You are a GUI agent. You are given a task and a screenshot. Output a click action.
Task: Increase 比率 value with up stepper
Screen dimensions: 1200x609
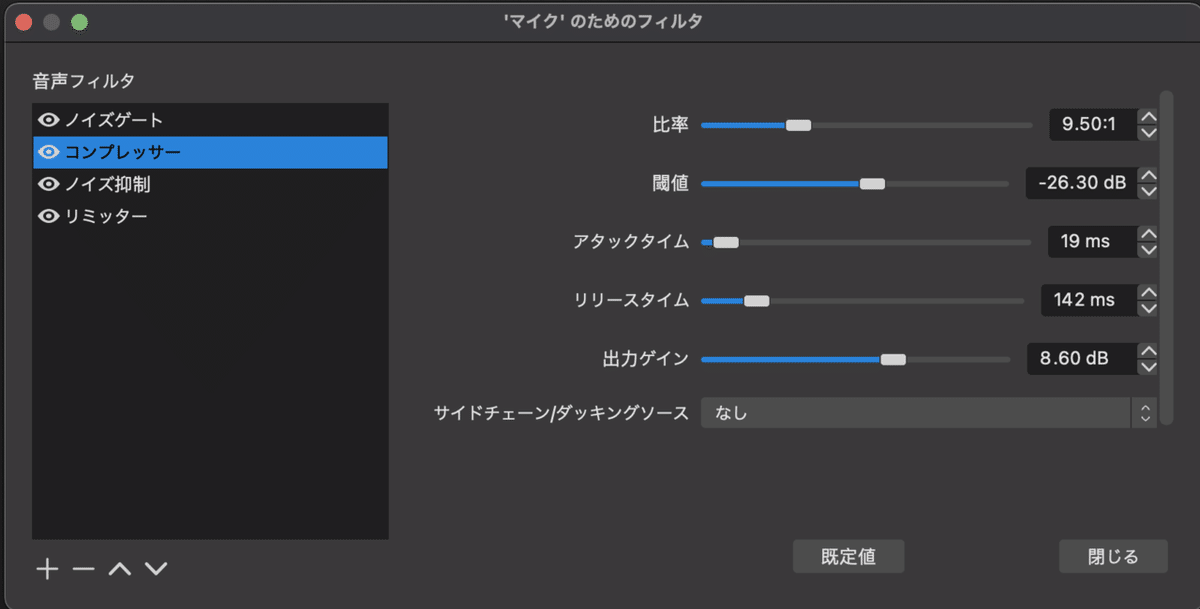click(1149, 118)
